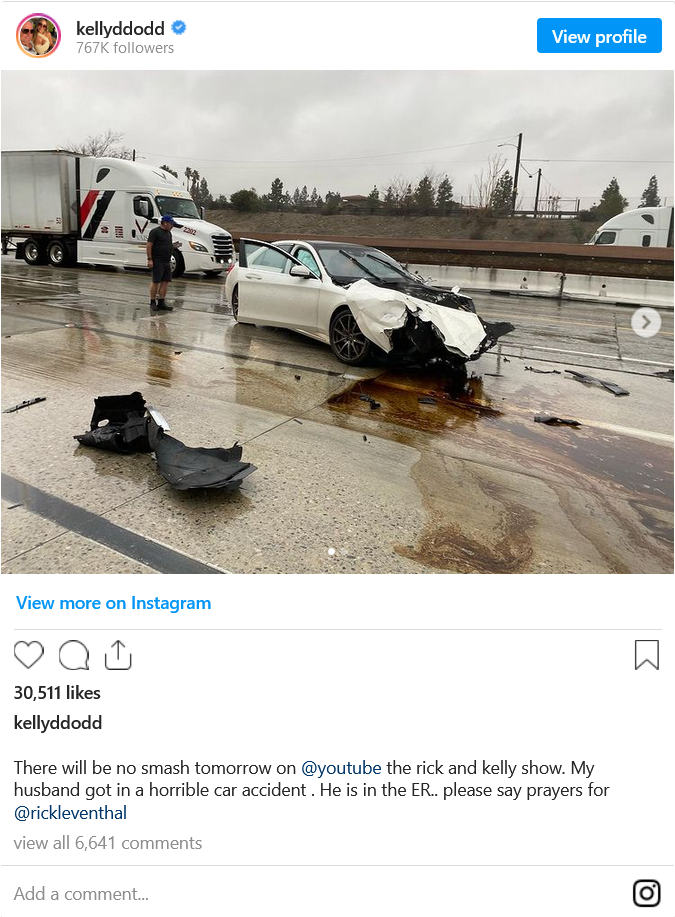Open the kellyddodd profile avatar
The width and height of the screenshot is (675, 917).
[x=38, y=36]
